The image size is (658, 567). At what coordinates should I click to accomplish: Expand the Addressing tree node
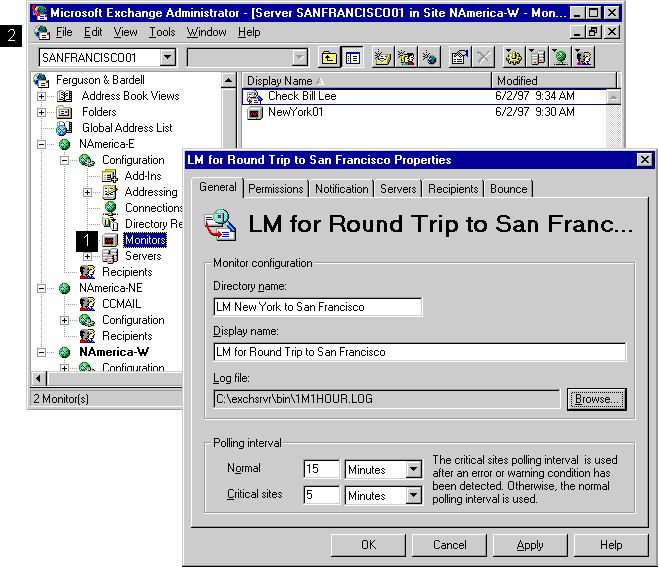(x=87, y=192)
